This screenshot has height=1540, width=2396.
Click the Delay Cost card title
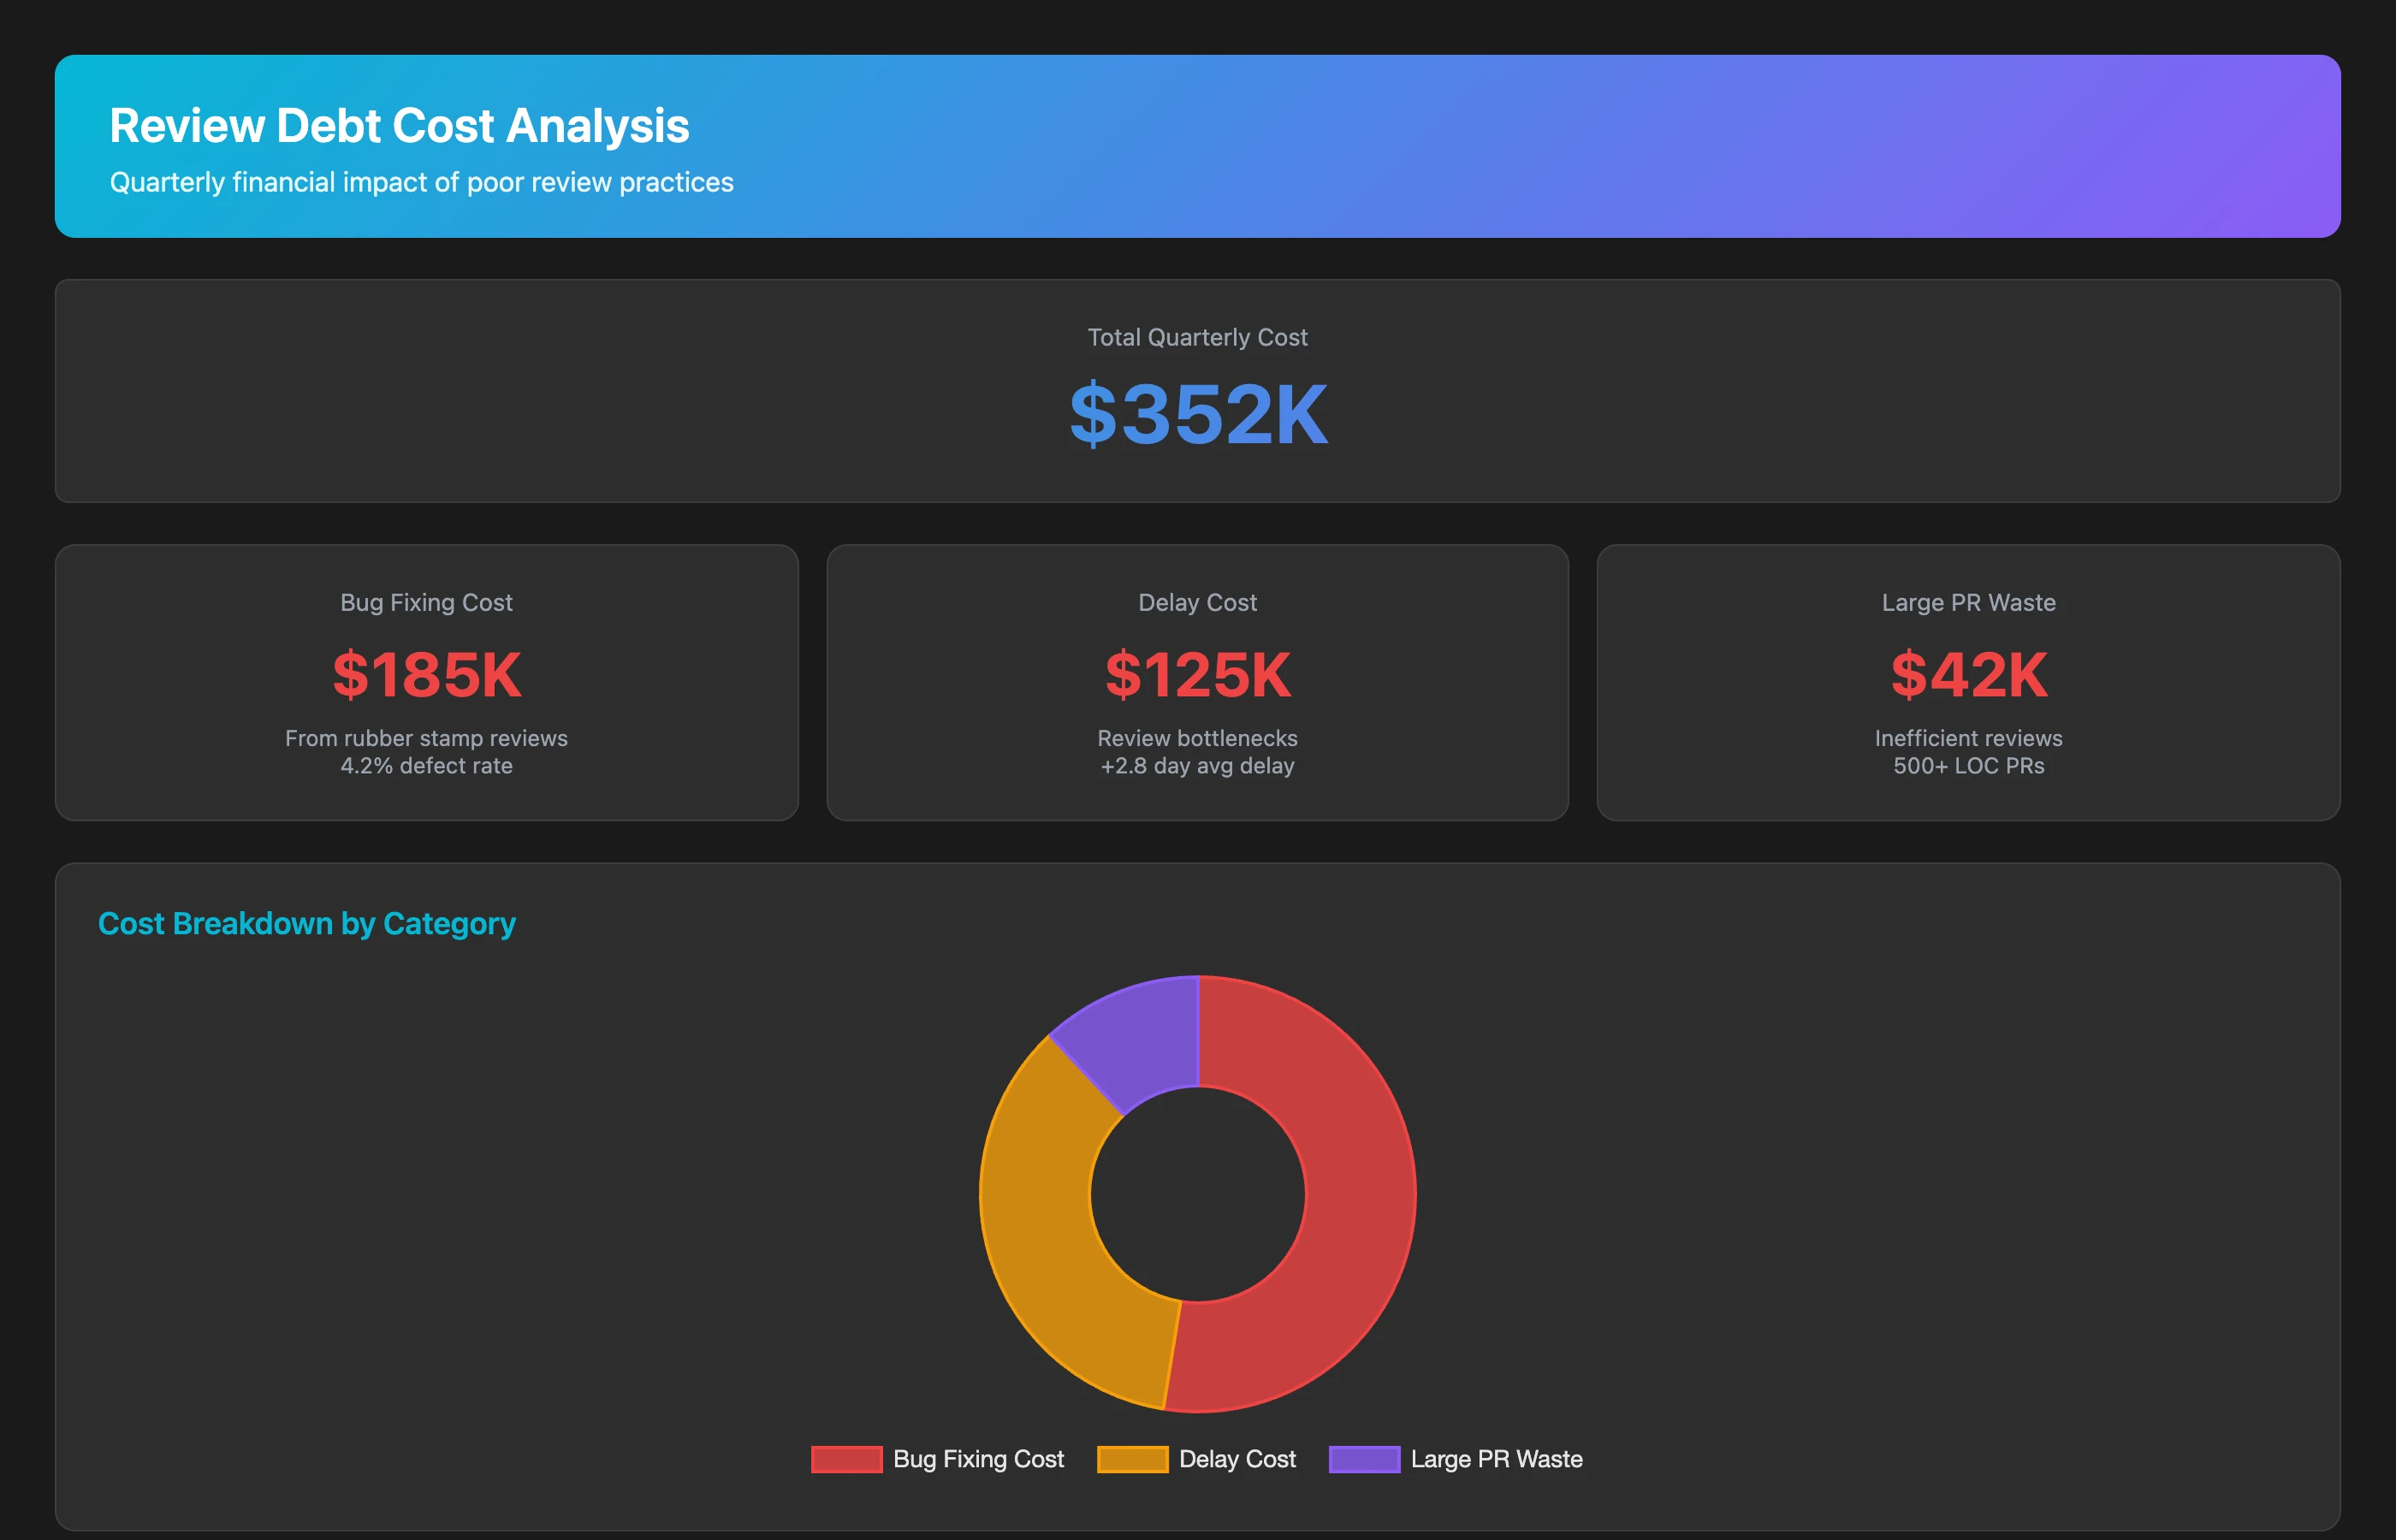[1198, 602]
